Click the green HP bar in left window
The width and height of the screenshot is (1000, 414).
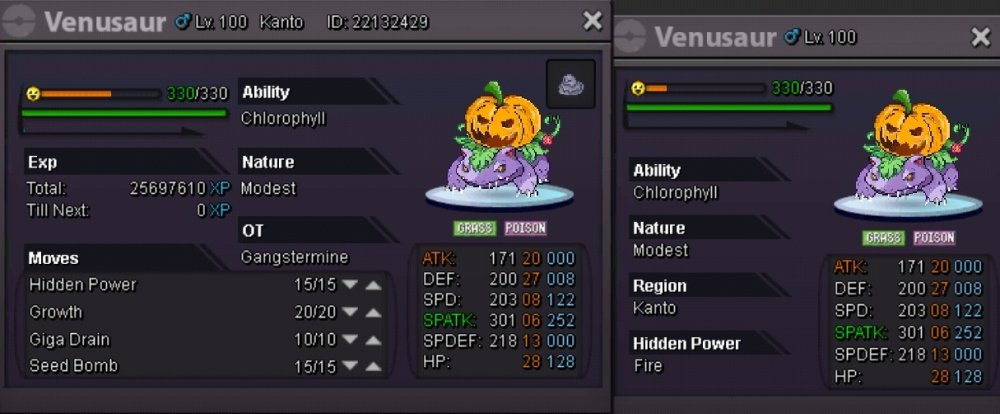tap(124, 113)
